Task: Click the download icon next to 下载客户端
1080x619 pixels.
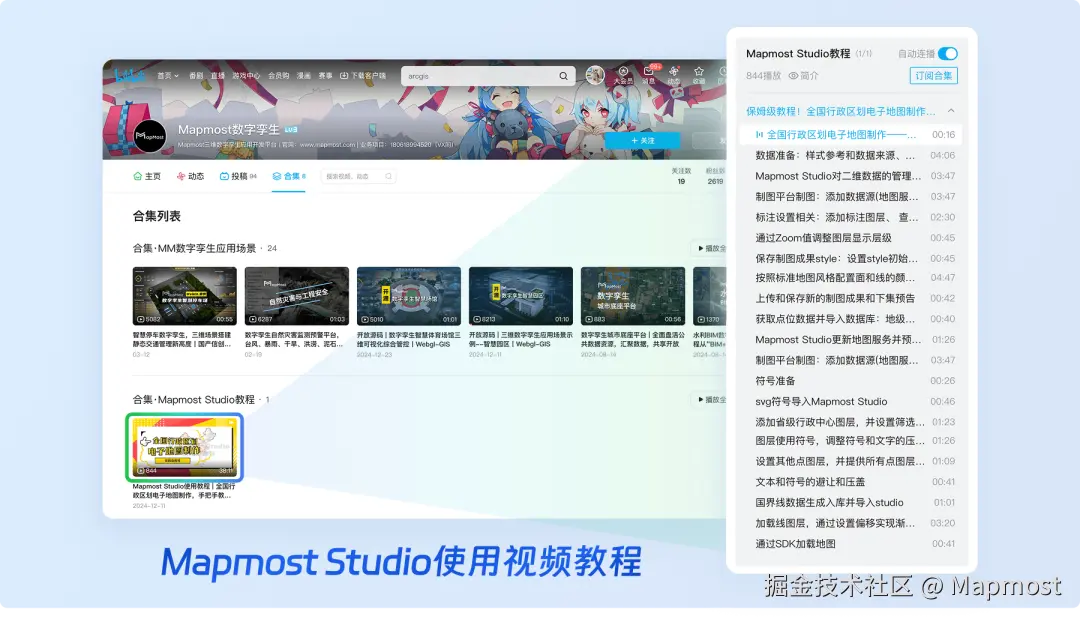Action: tap(344, 76)
